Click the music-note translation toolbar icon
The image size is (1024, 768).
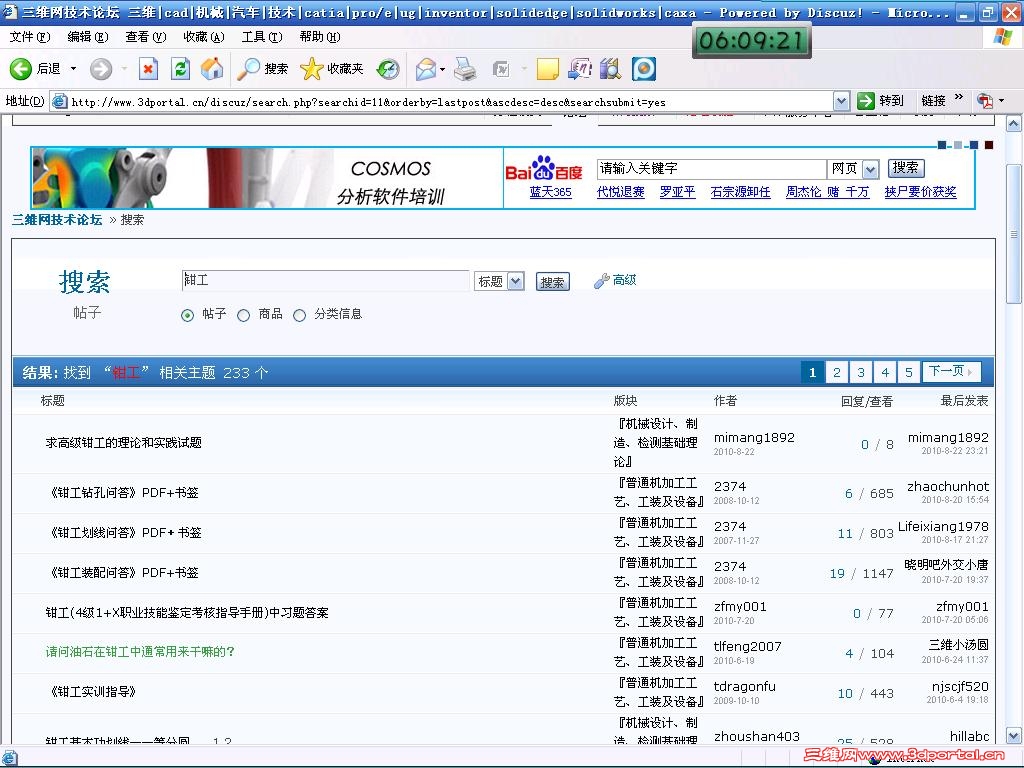(579, 69)
